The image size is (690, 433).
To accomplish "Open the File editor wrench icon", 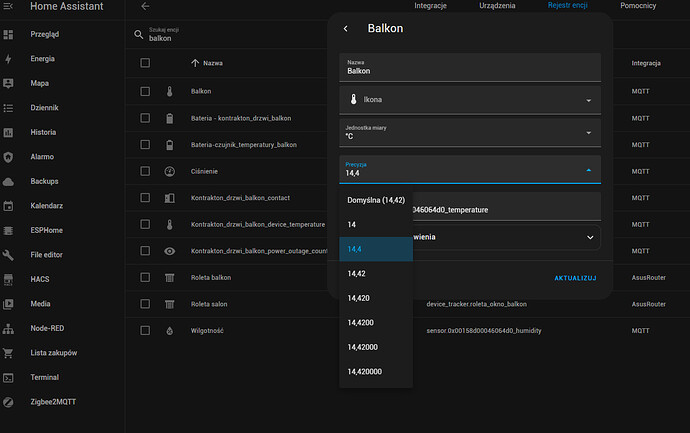I will point(8,255).
